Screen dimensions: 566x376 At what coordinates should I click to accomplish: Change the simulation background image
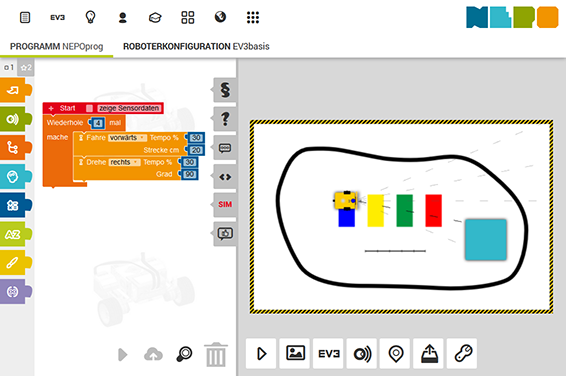click(295, 353)
